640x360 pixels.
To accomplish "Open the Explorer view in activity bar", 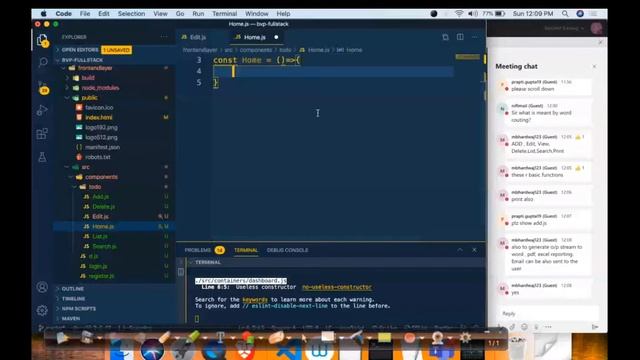I will pyautogui.click(x=42, y=40).
